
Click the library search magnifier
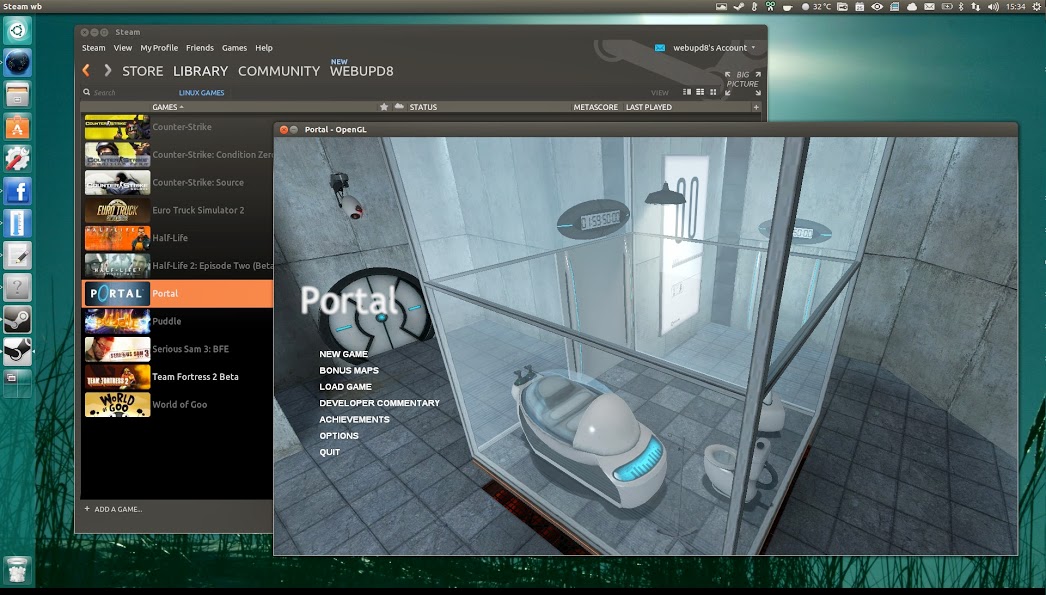click(87, 92)
